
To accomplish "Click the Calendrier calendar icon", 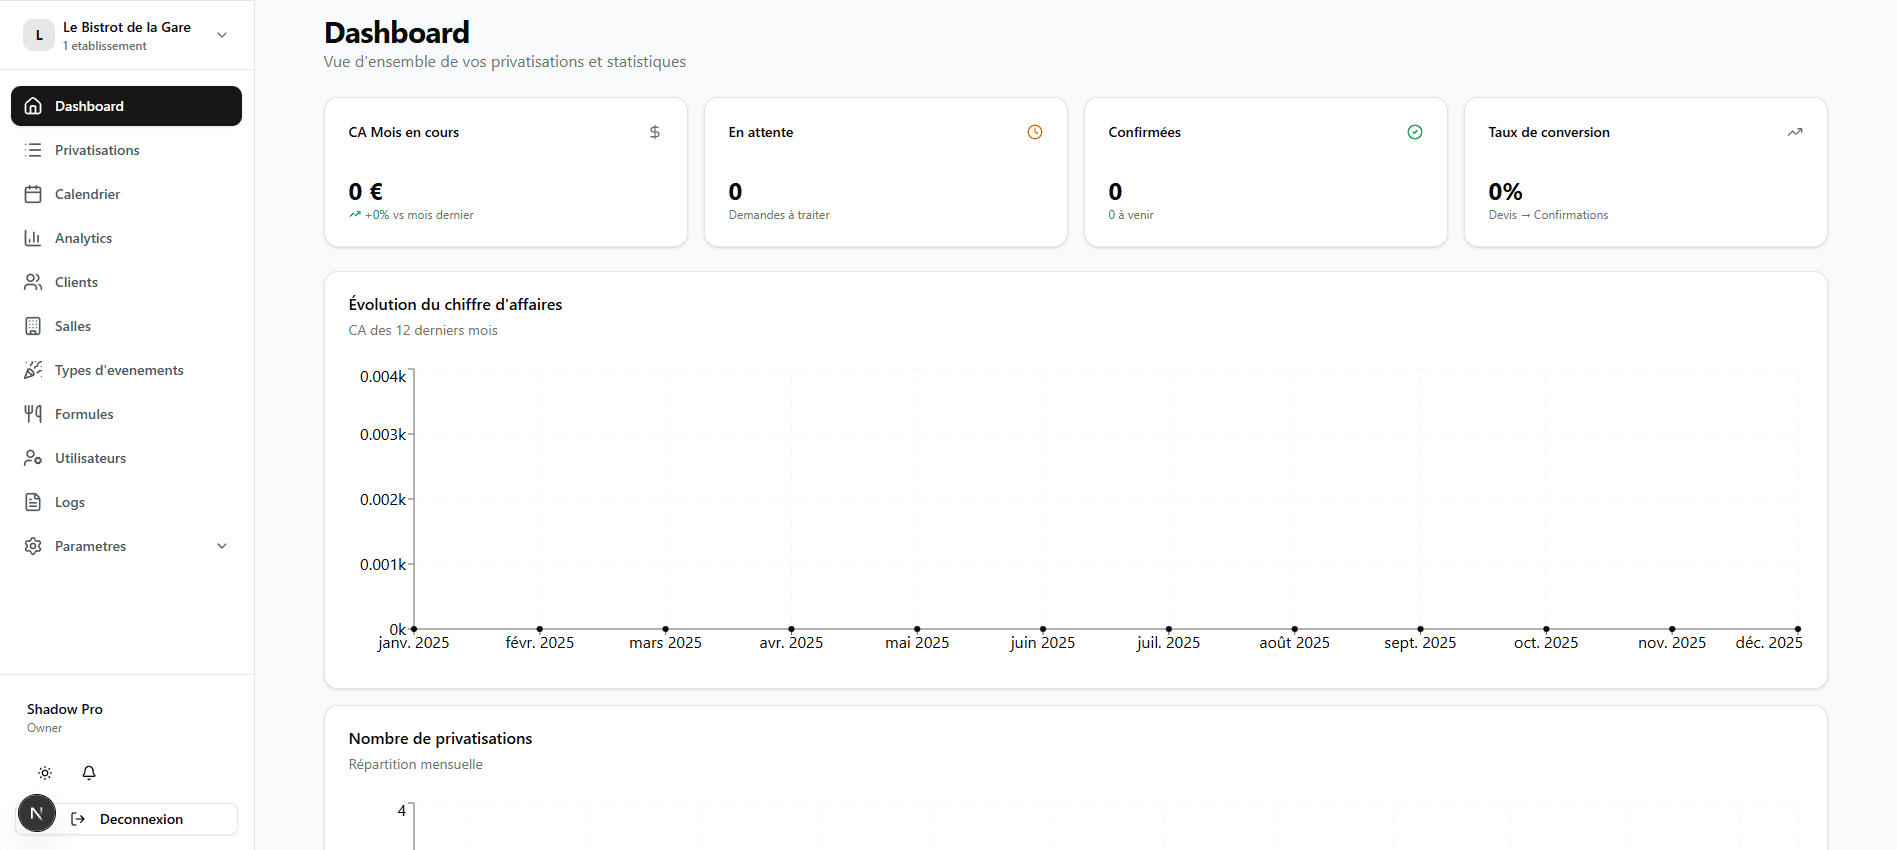I will click(33, 194).
